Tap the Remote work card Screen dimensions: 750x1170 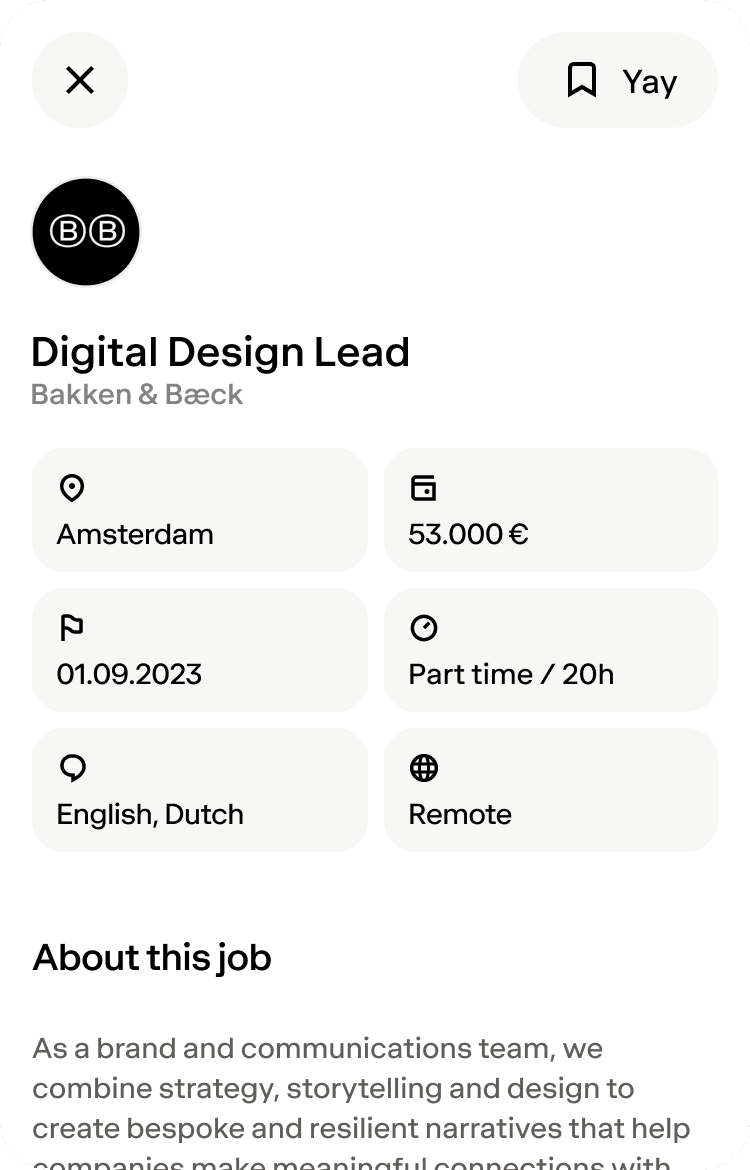pyautogui.click(x=551, y=790)
